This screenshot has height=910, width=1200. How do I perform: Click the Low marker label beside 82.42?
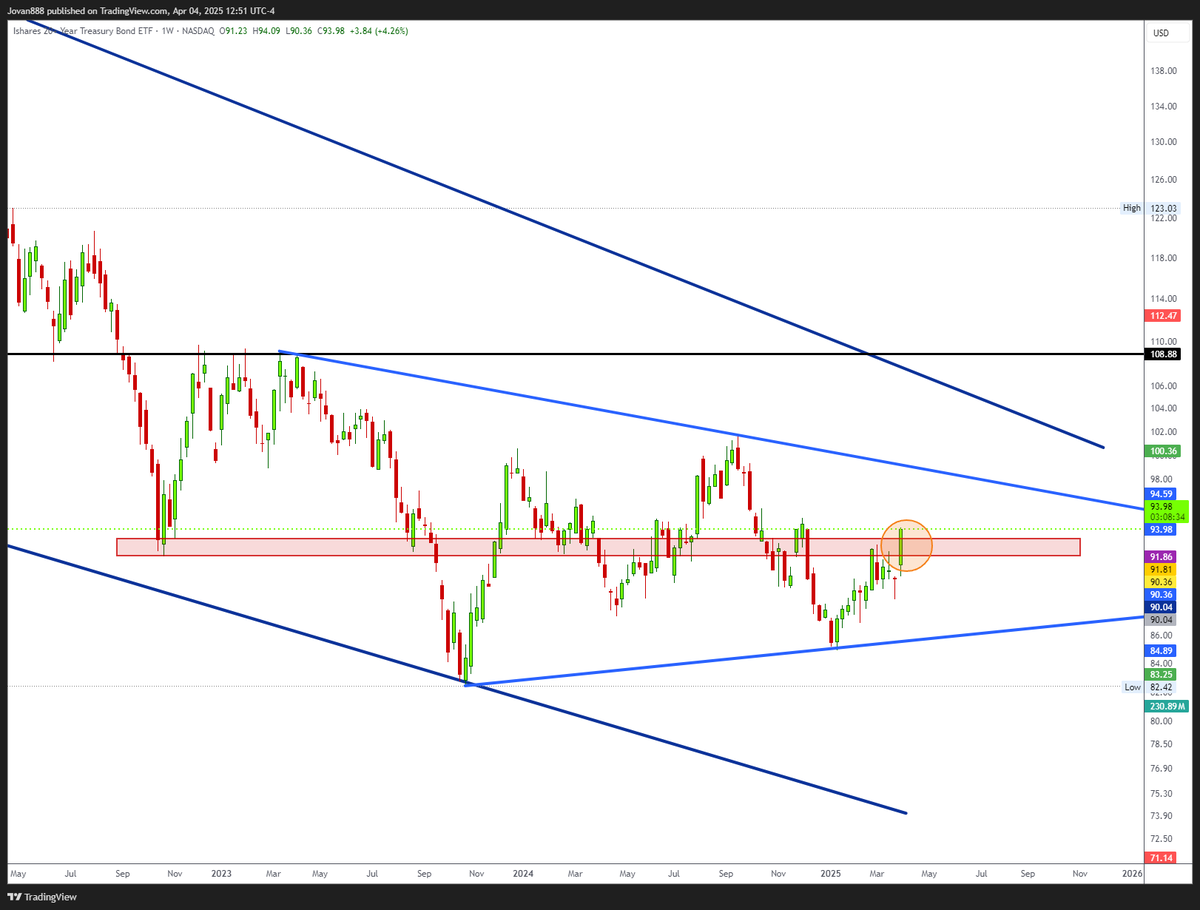[1132, 687]
